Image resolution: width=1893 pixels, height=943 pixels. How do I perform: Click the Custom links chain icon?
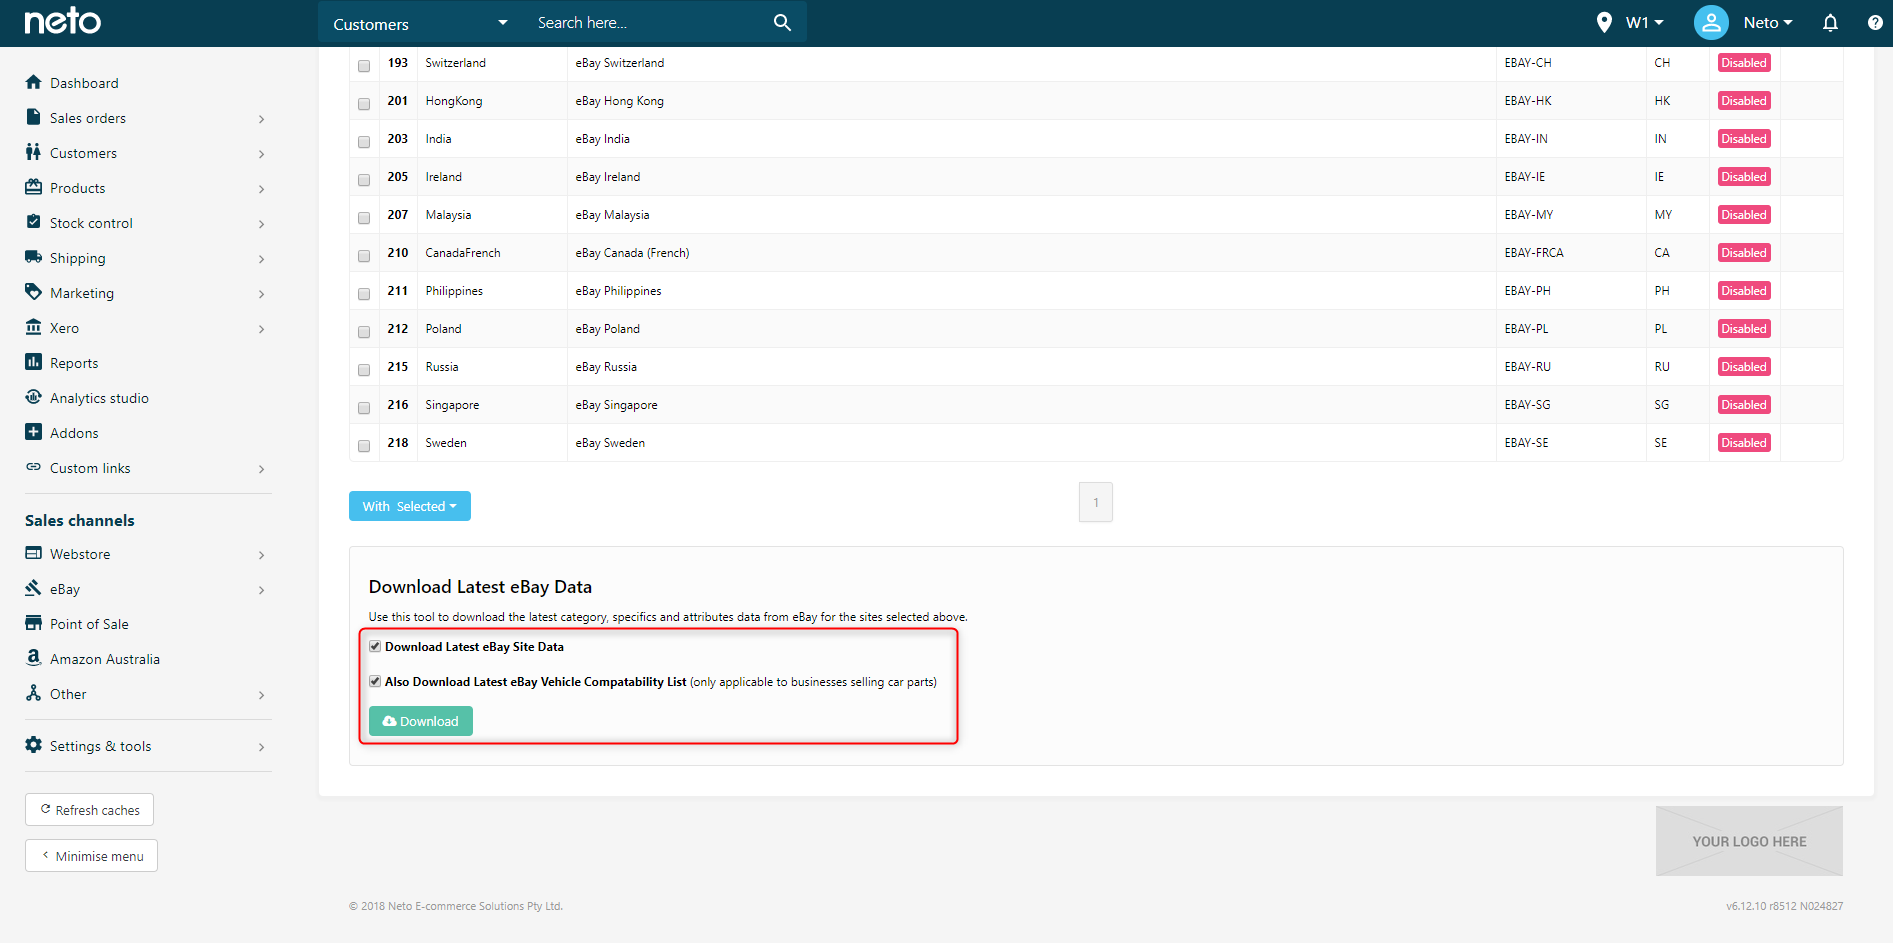pyautogui.click(x=33, y=467)
